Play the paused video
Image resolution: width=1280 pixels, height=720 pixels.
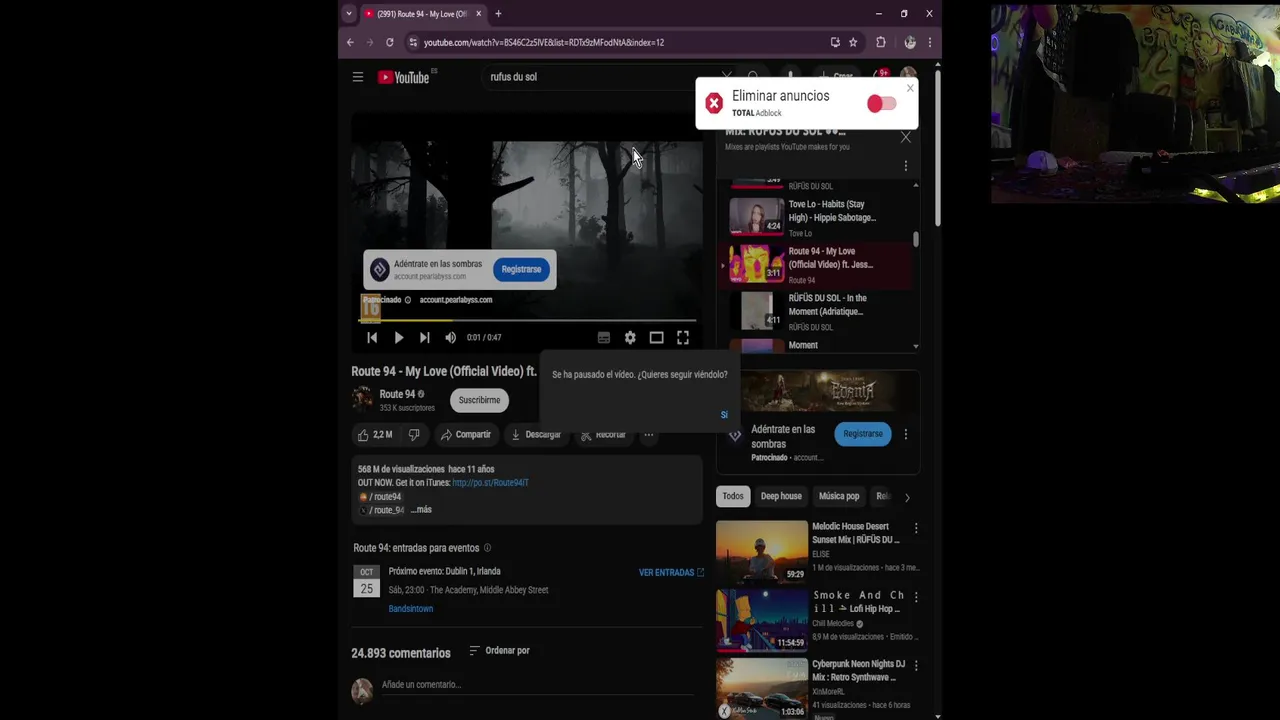pyautogui.click(x=398, y=337)
